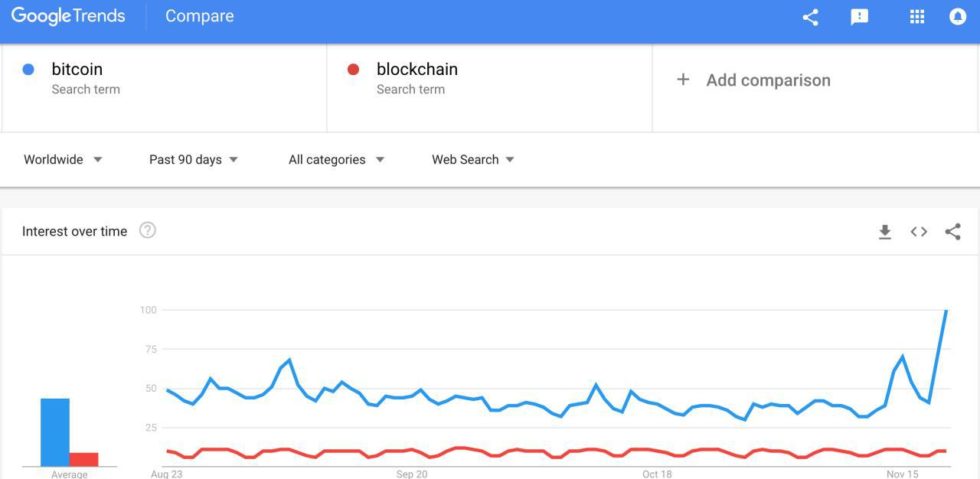
Task: Download the Interest over time chart
Action: [x=884, y=232]
